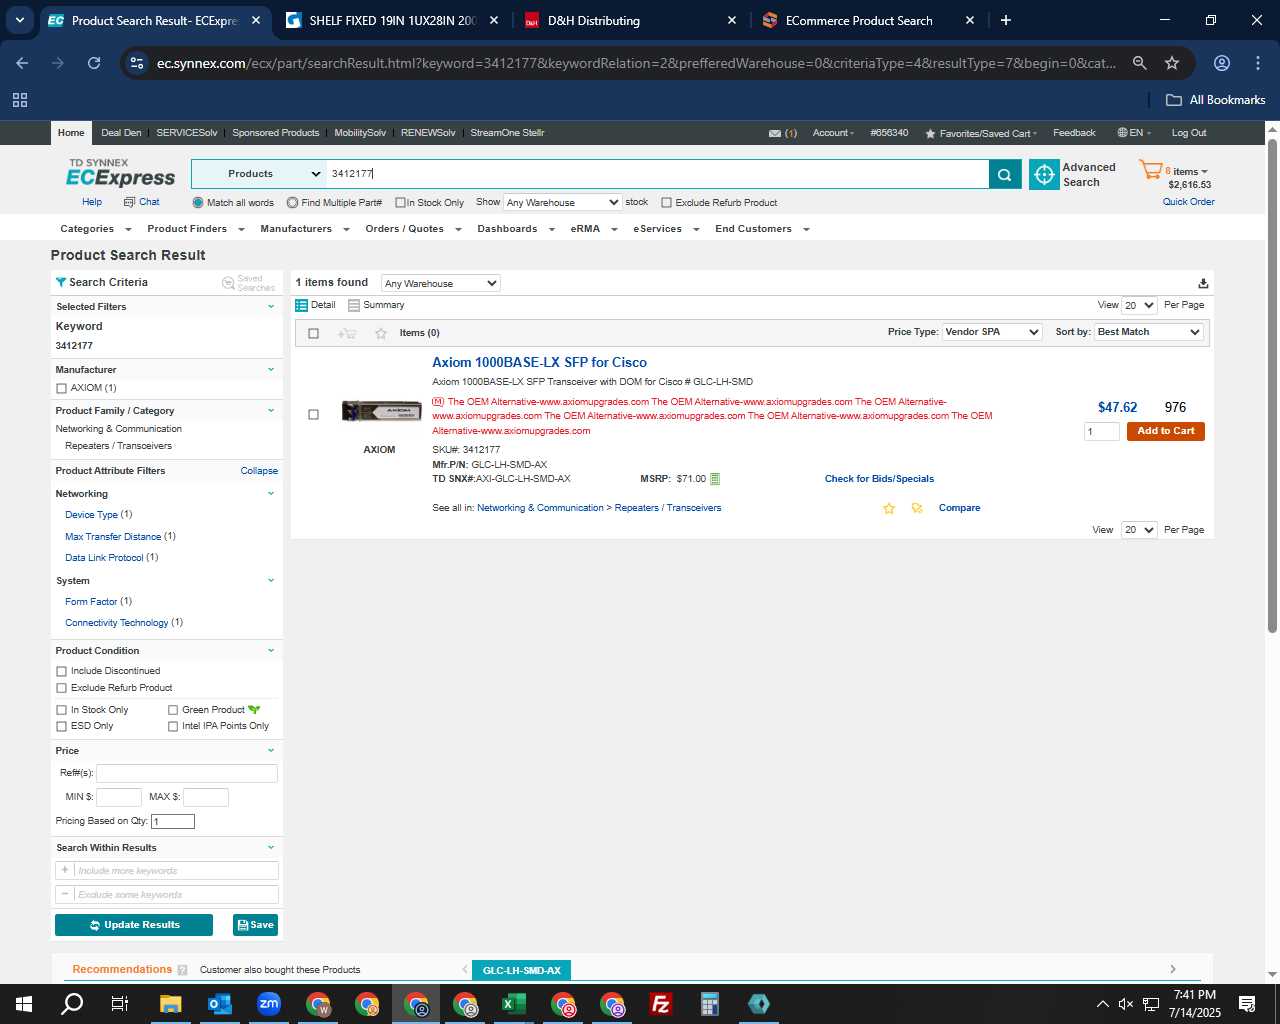Check Green Product filter
Viewport: 1280px width, 1024px height.
coord(173,710)
